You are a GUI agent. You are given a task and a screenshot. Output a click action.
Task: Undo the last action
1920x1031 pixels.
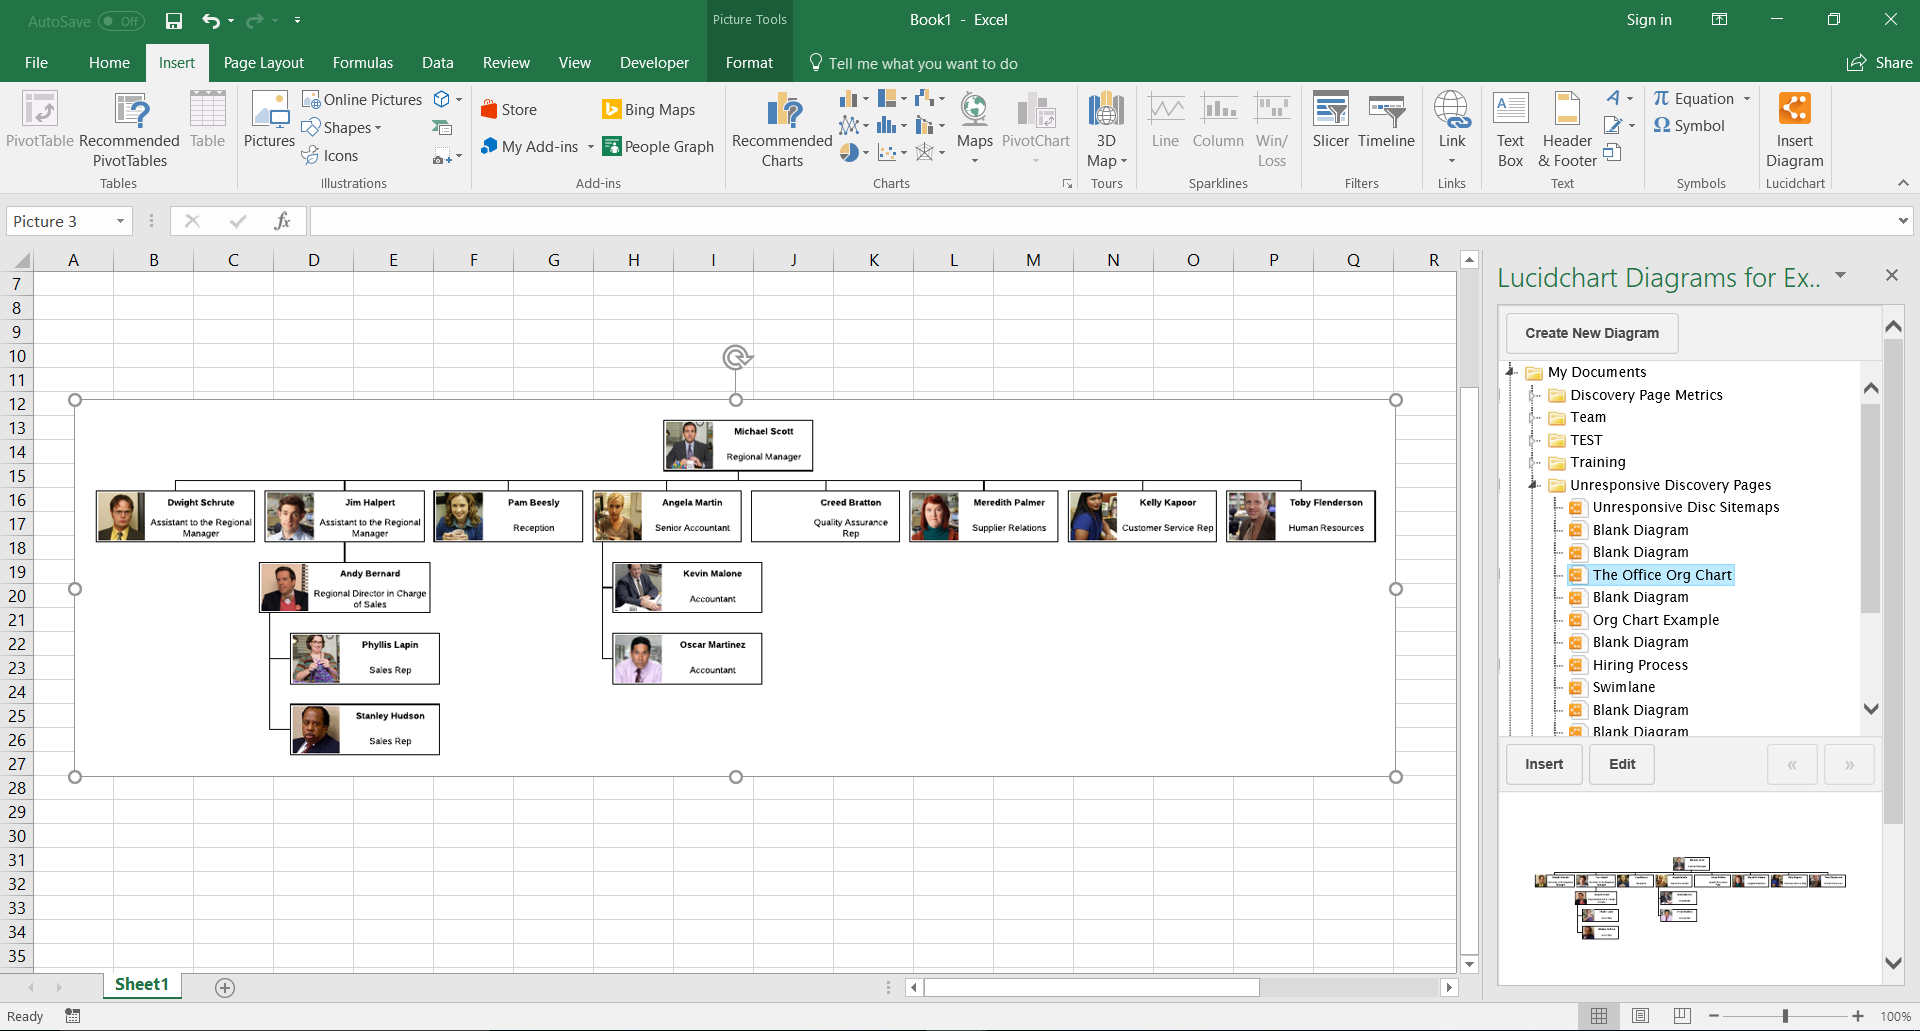210,20
